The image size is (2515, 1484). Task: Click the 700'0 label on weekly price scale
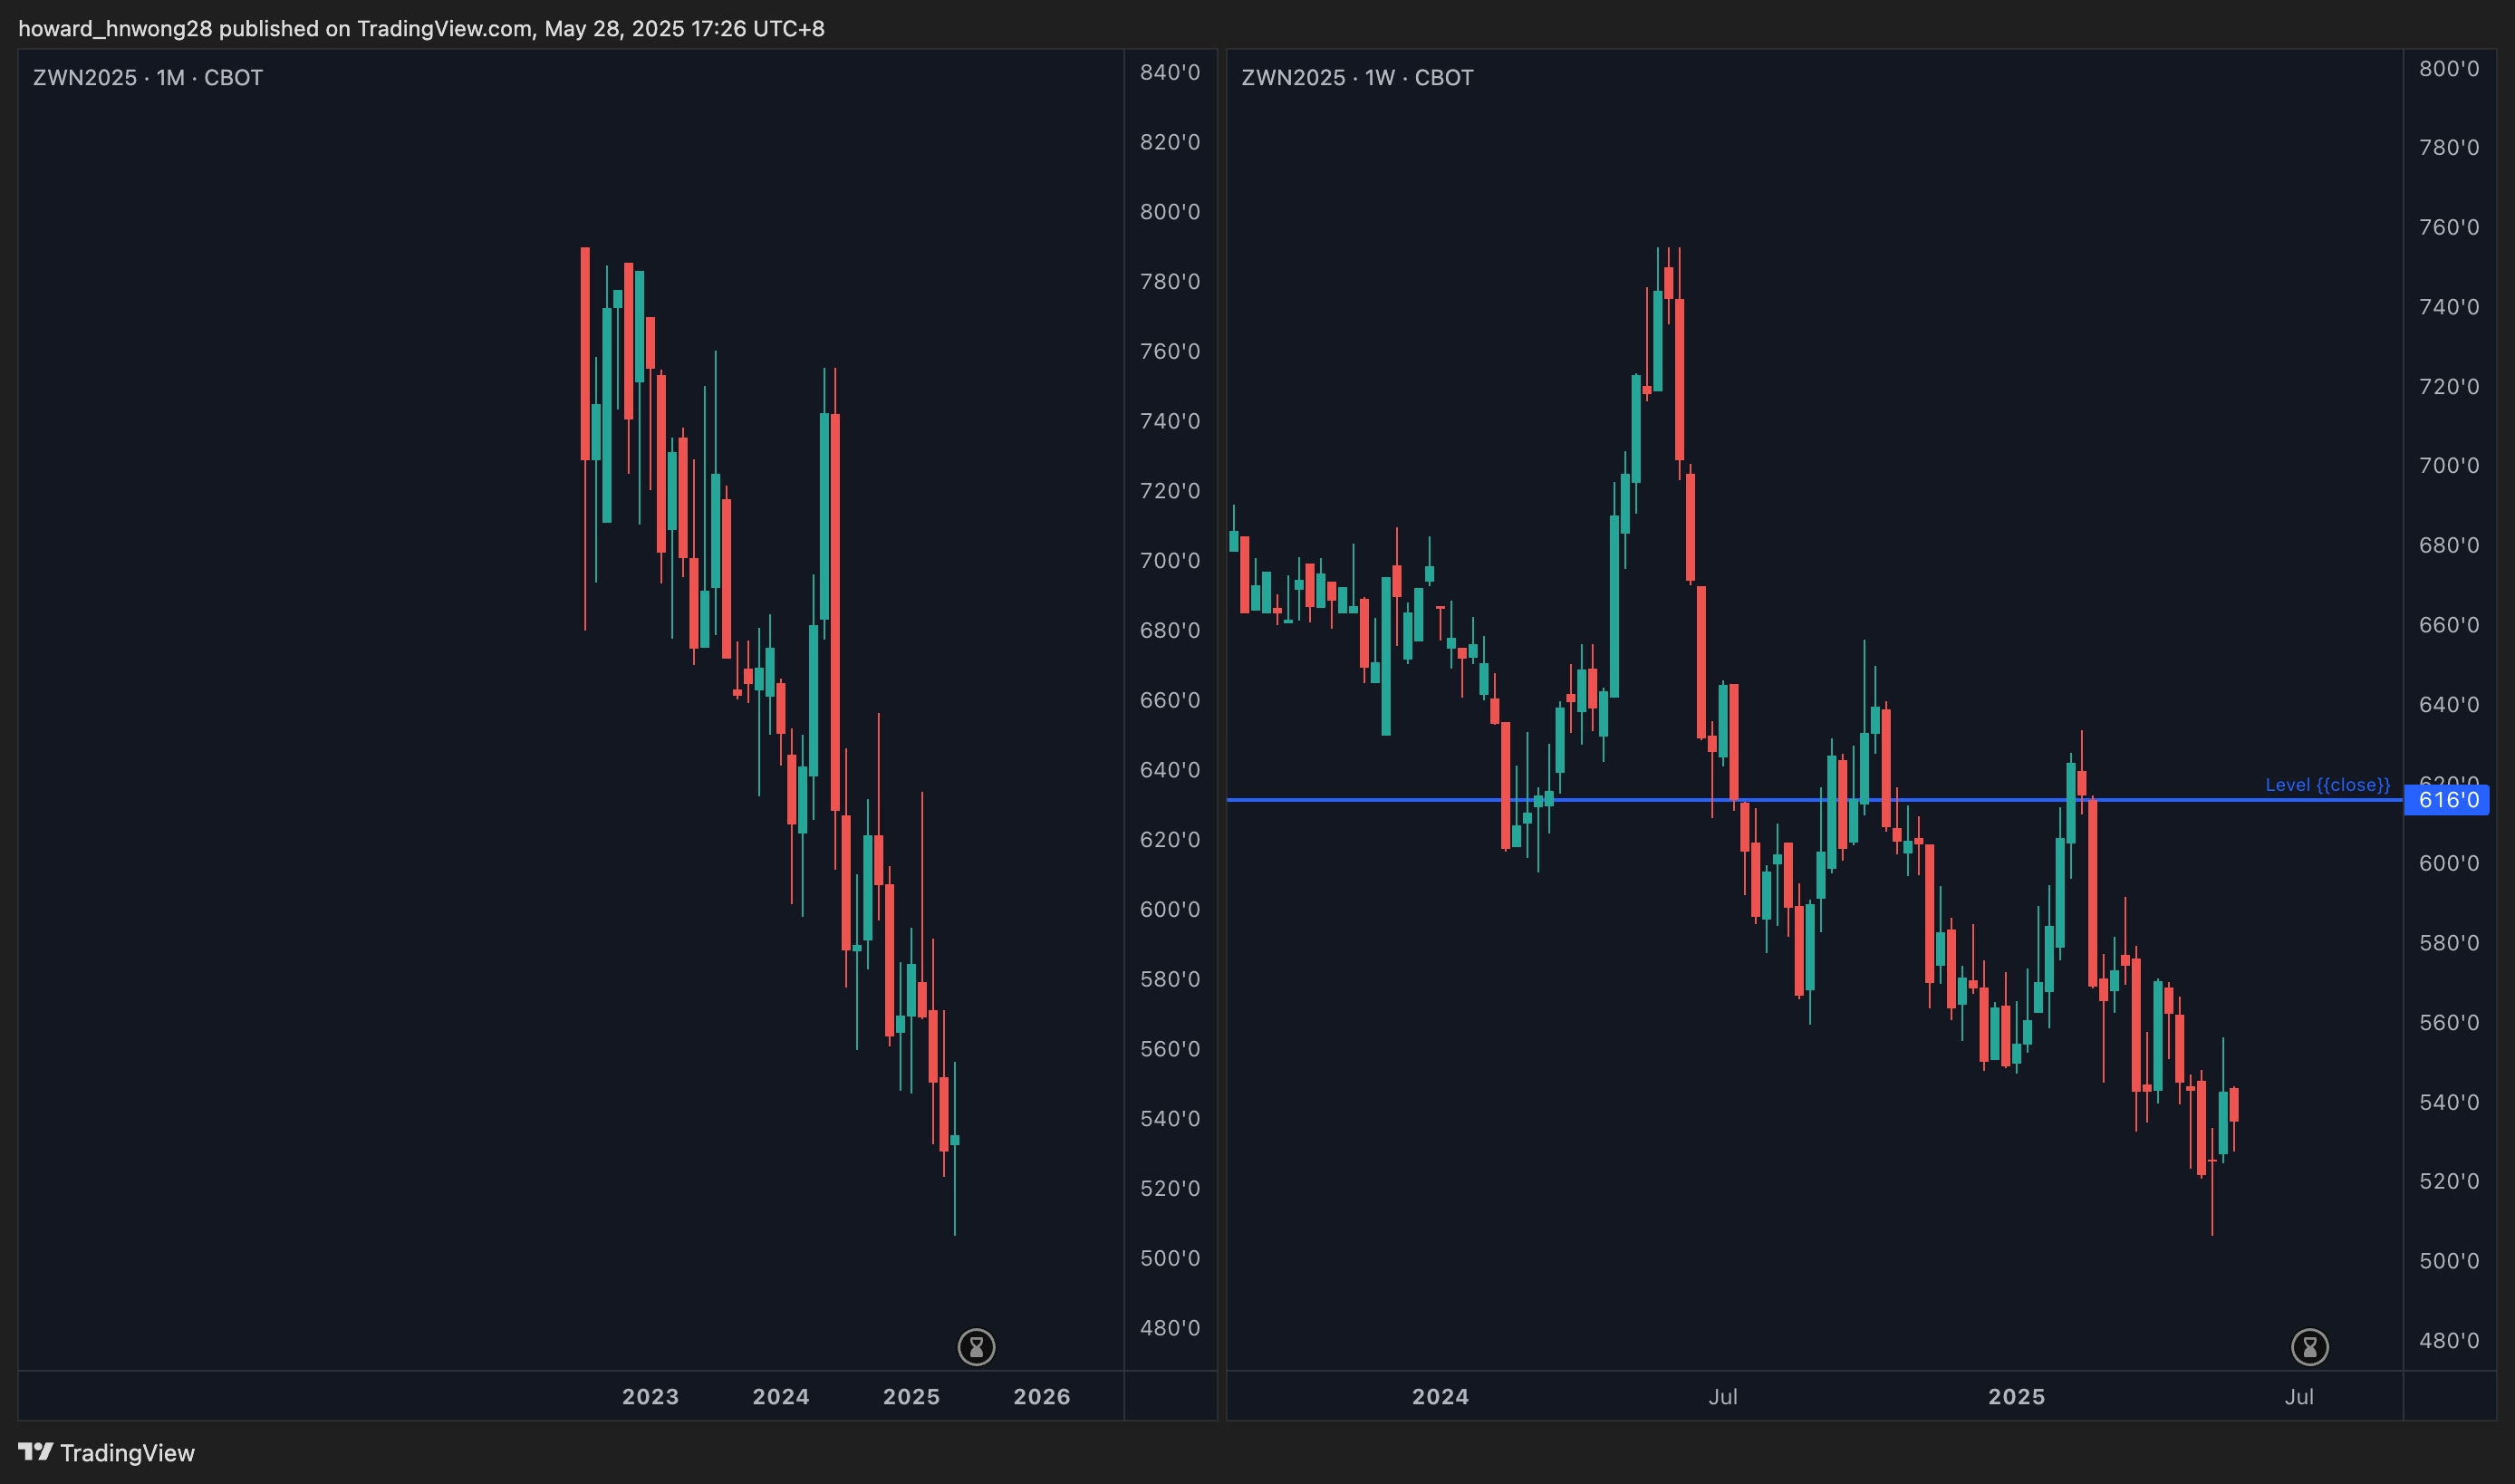2448,466
